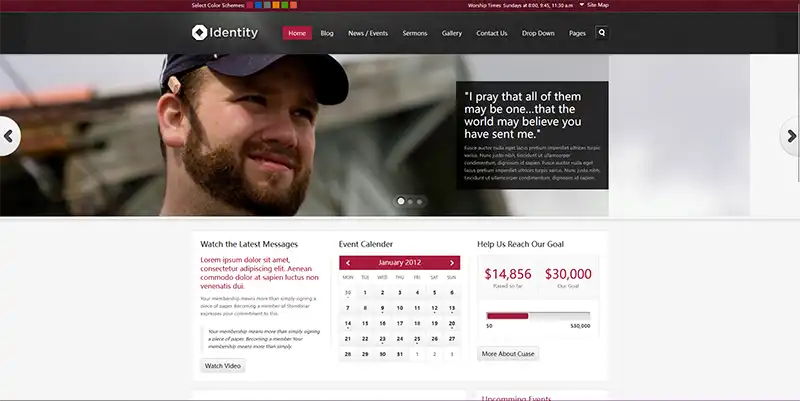Open the Pages navigation menu
Screen dimensions: 800x401
pyautogui.click(x=577, y=33)
